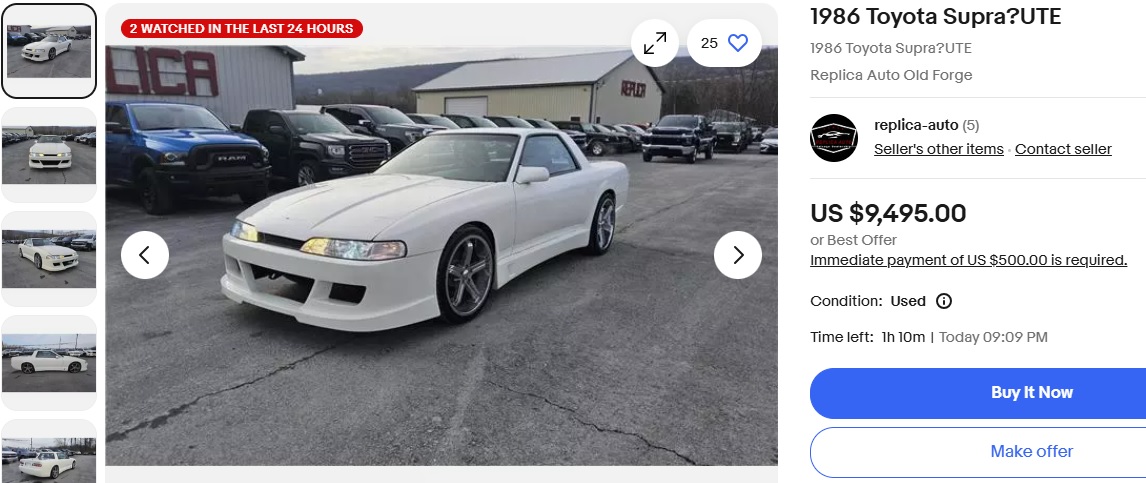Open the Contact seller link

[x=1063, y=149]
